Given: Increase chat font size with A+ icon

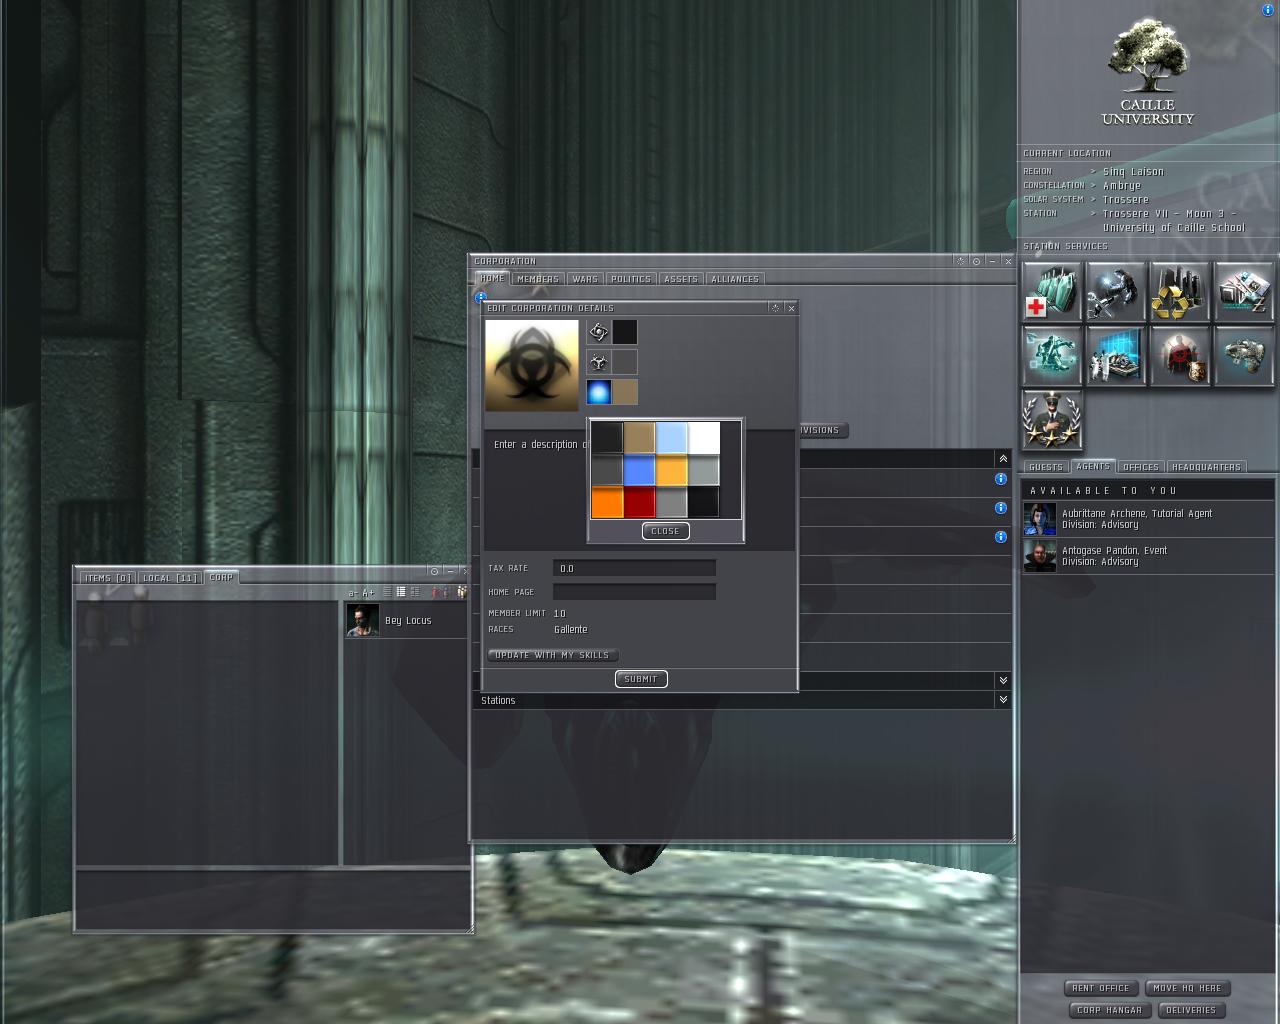Looking at the screenshot, I should (x=368, y=593).
